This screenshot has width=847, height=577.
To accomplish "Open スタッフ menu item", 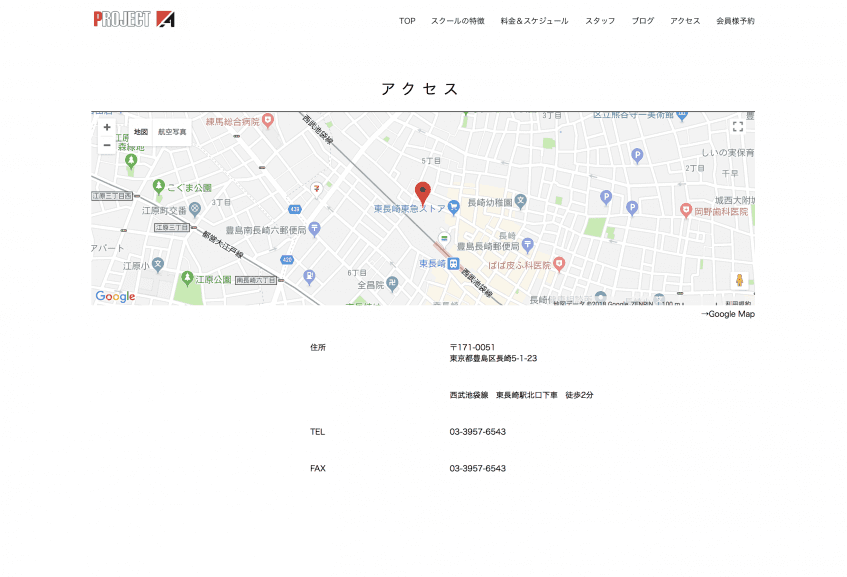I will [600, 21].
